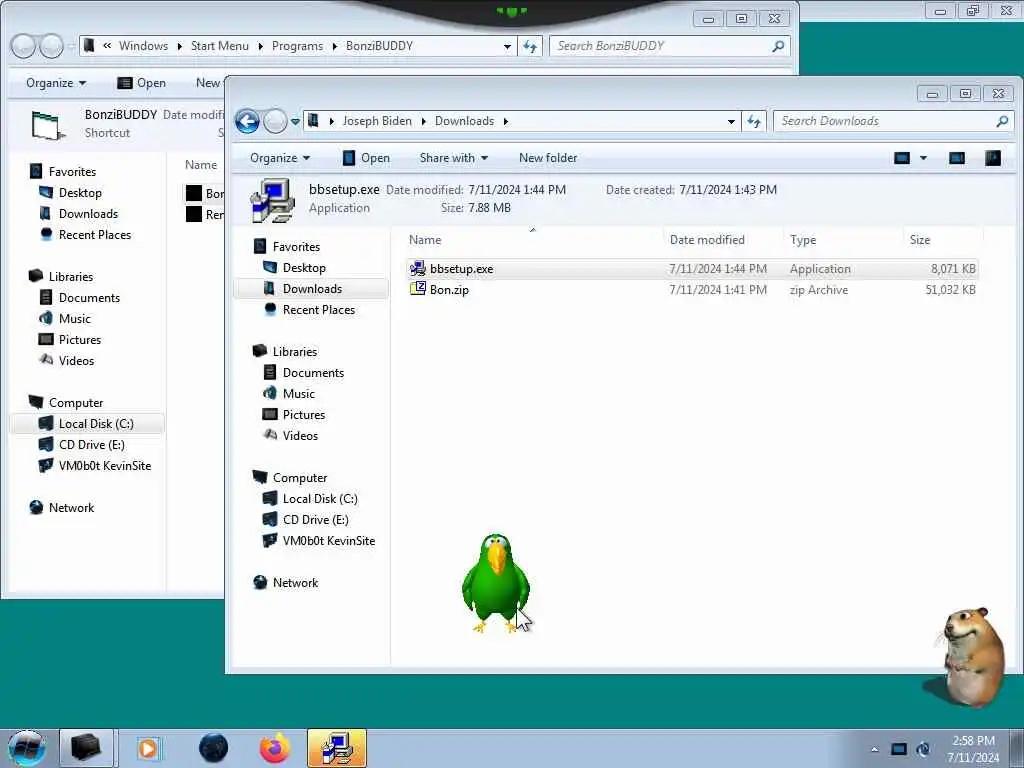
Task: Click Back arrow in Downloads window
Action: tap(247, 121)
